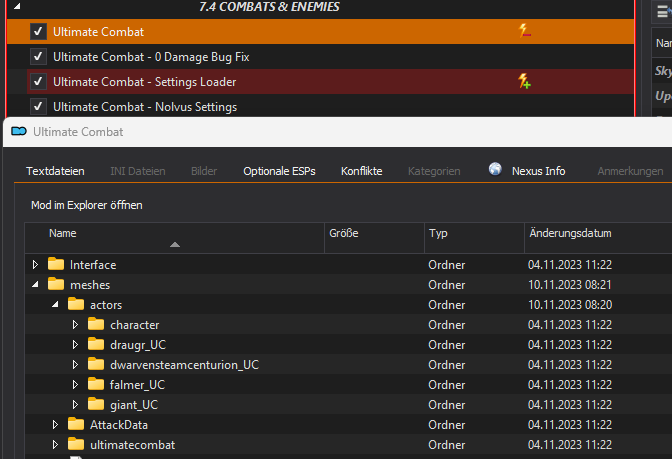This screenshot has width=672, height=459.
Task: Uncheck the Ultimate Combat mod checkbox
Action: (x=38, y=32)
